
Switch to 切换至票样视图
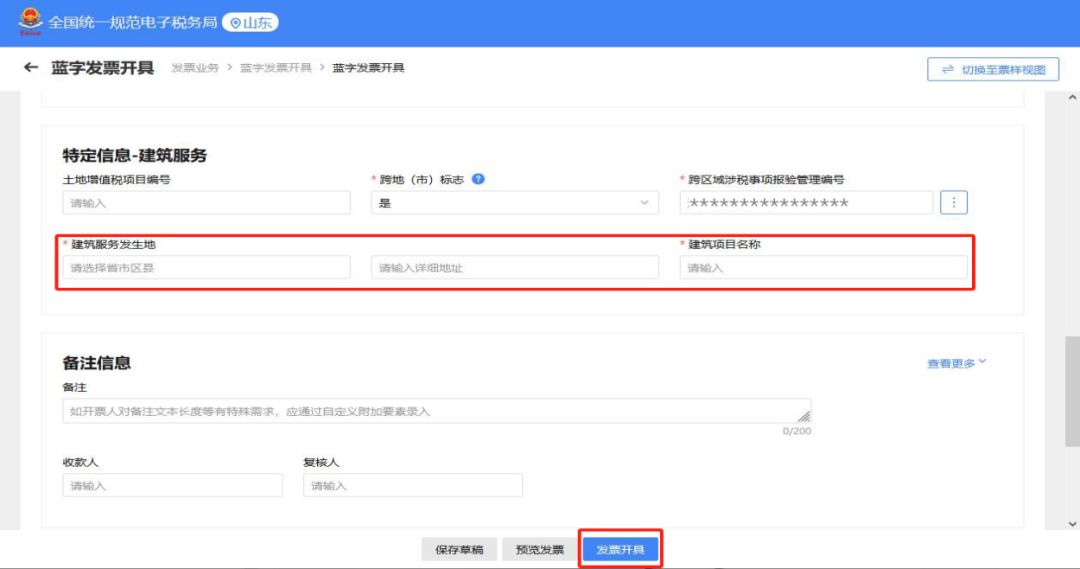[x=993, y=70]
